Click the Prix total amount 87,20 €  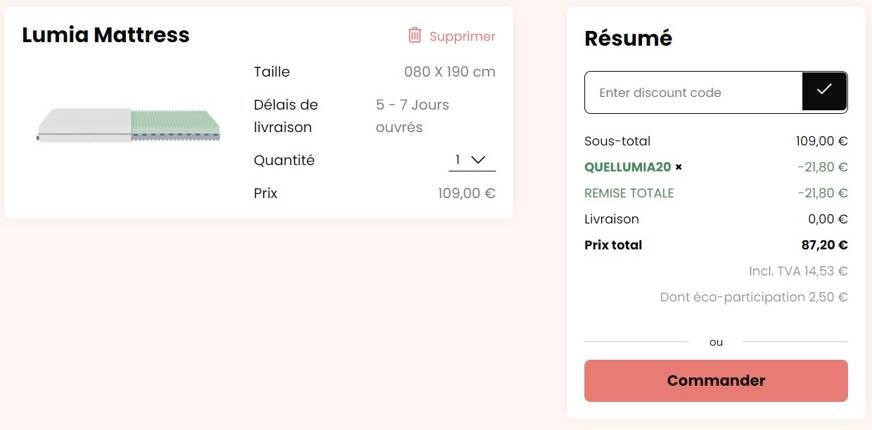[x=824, y=245]
